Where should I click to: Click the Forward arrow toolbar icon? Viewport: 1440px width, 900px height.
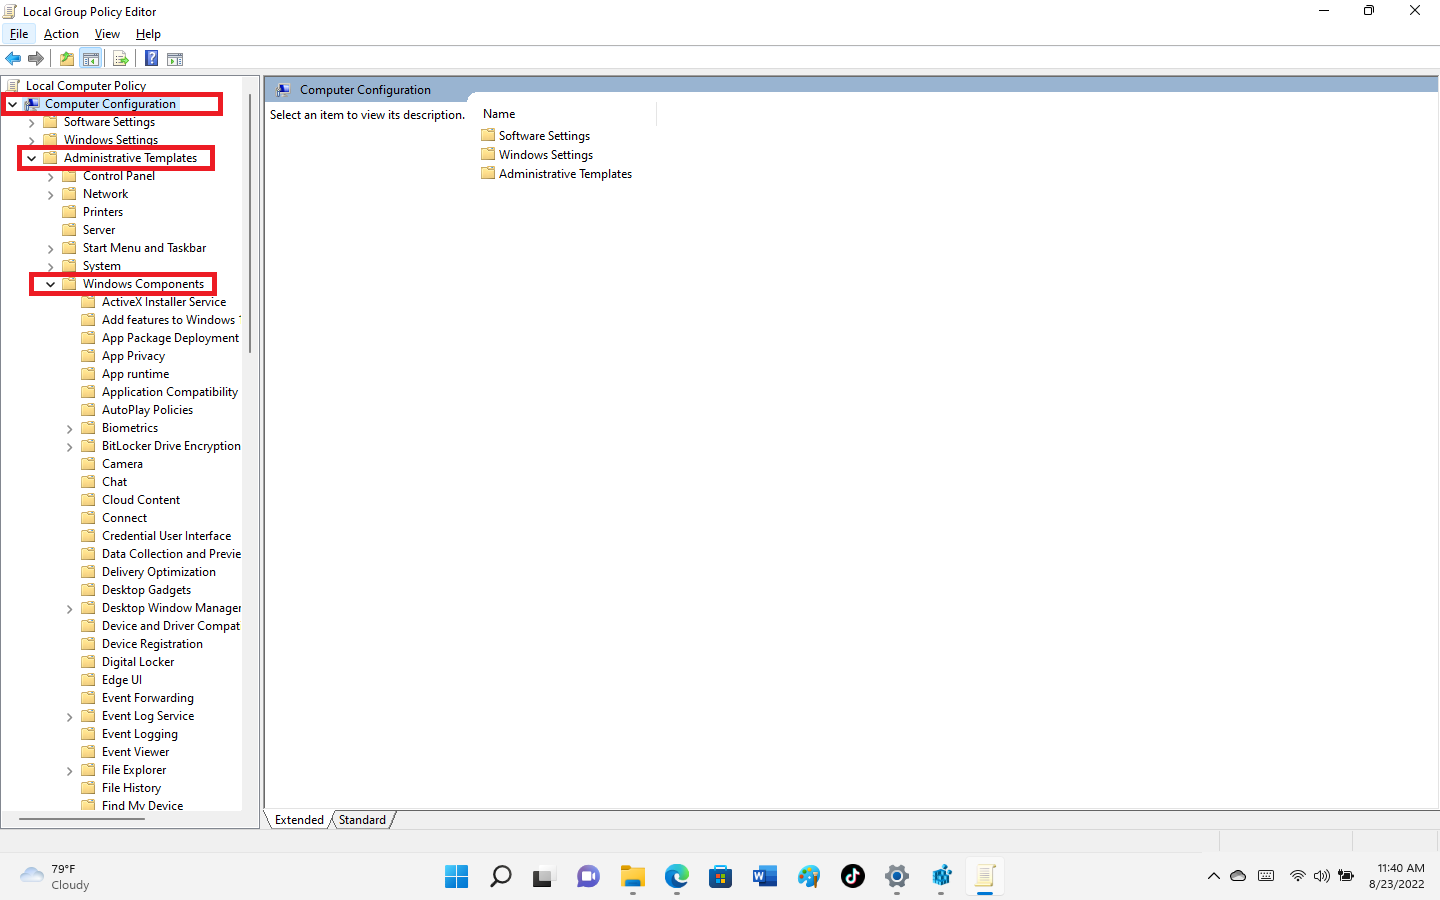(x=36, y=58)
